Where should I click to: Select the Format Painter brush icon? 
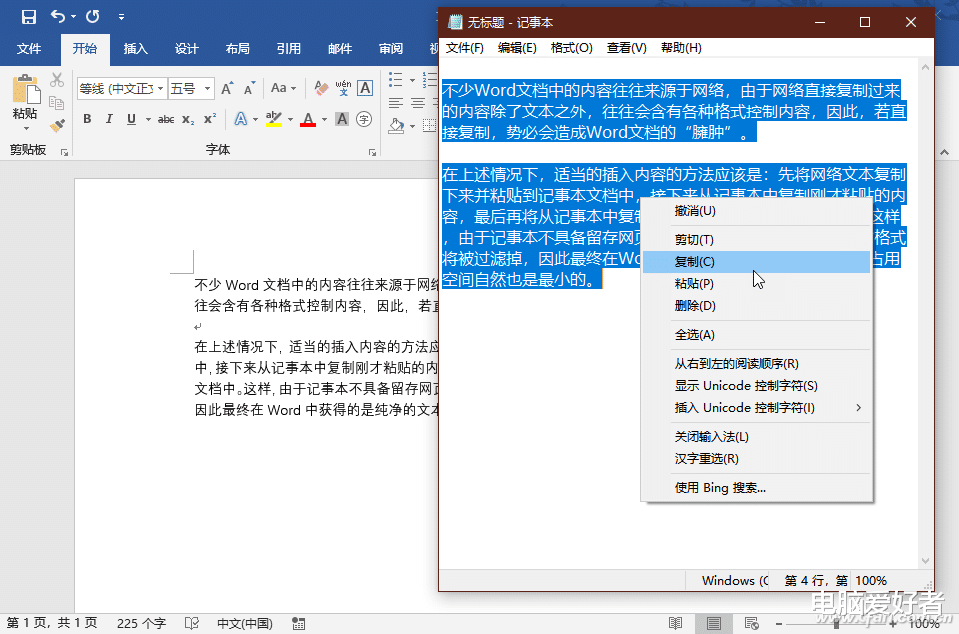point(57,125)
